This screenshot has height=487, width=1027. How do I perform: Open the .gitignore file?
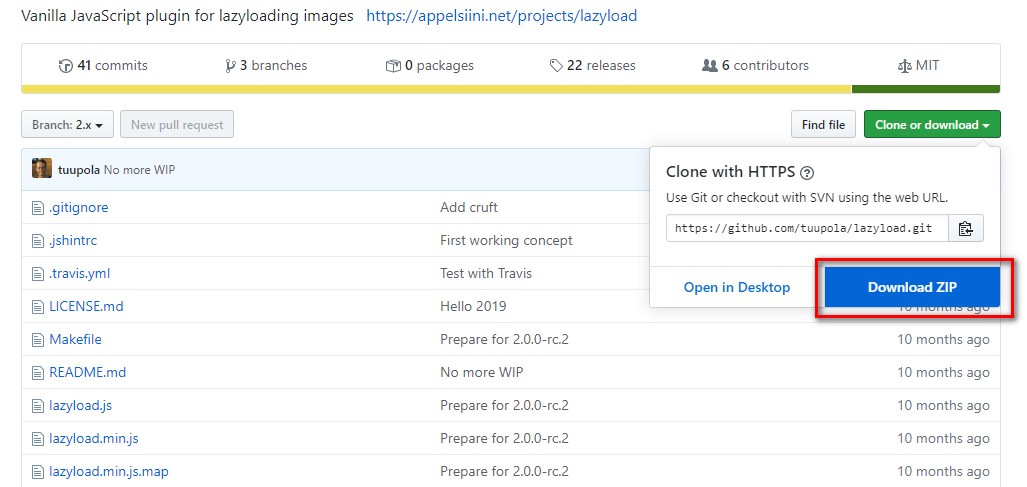(x=79, y=207)
